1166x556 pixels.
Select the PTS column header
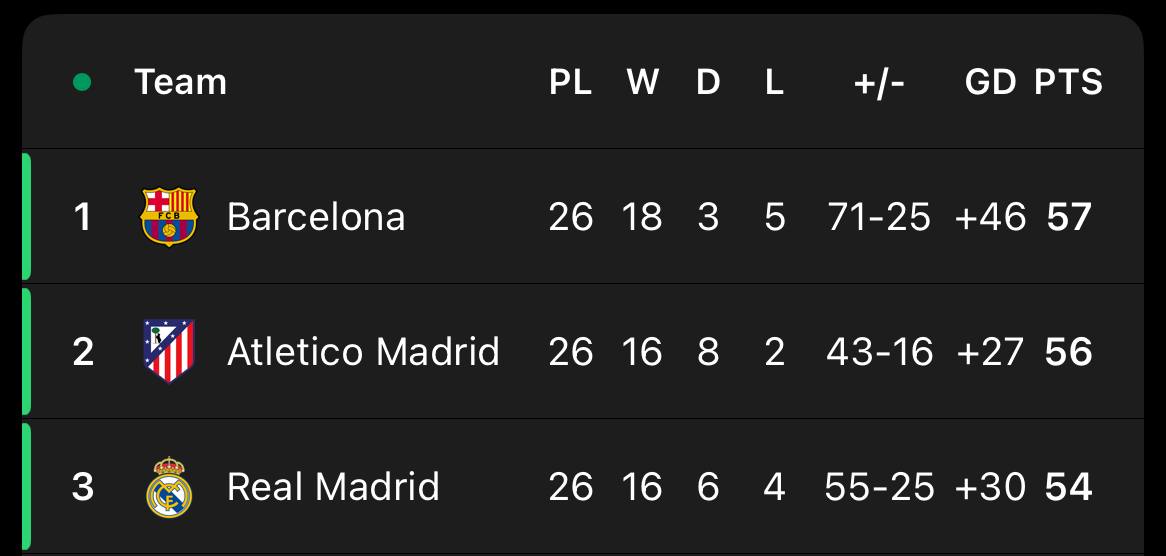pyautogui.click(x=1069, y=82)
